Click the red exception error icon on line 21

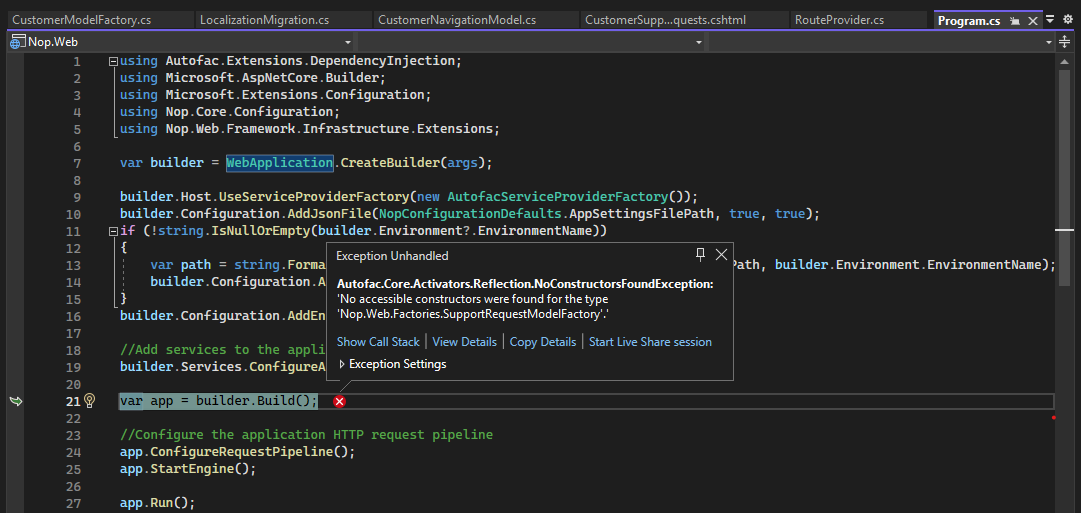[x=339, y=401]
